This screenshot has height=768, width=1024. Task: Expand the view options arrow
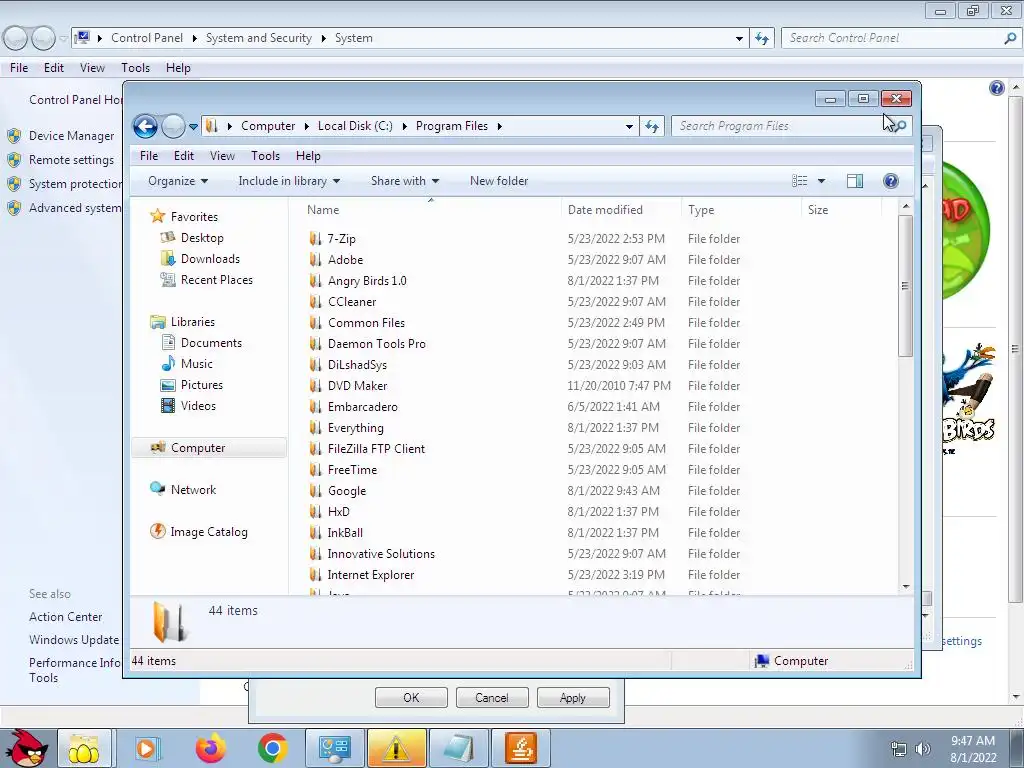click(x=822, y=181)
